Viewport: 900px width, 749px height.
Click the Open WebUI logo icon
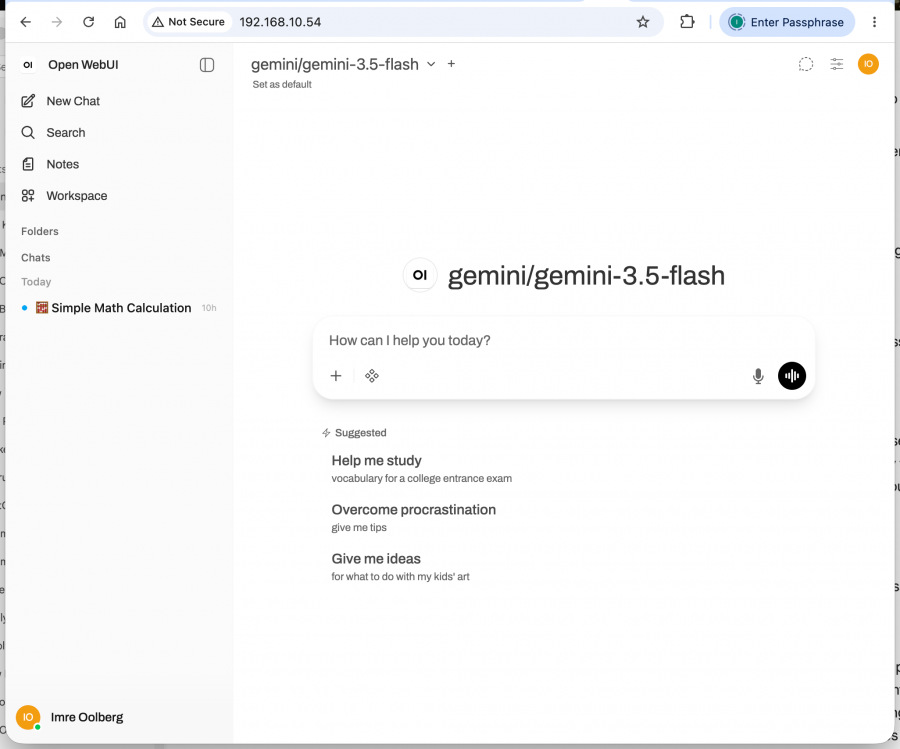(28, 65)
